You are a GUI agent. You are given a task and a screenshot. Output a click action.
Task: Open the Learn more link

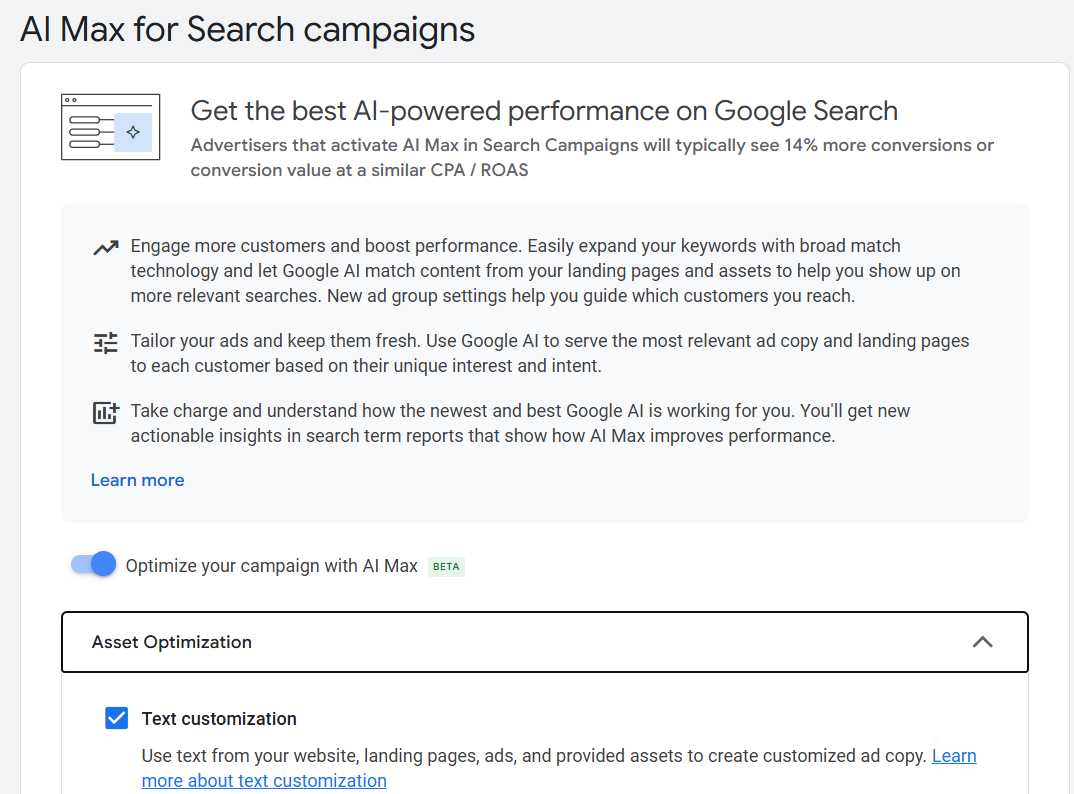(x=137, y=480)
